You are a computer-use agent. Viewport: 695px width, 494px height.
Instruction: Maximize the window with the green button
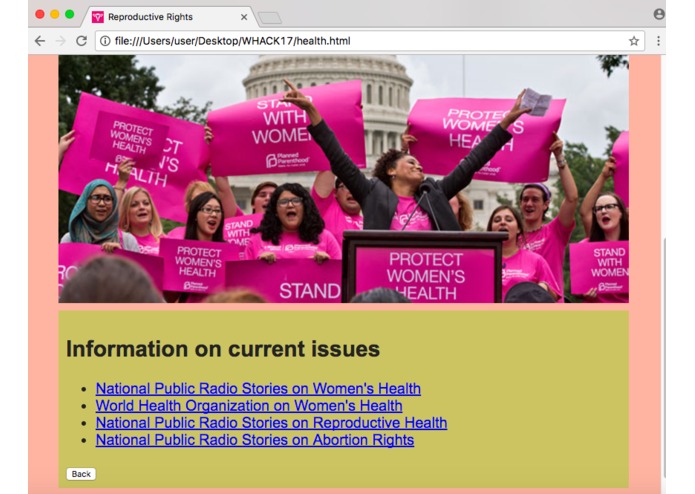click(70, 14)
